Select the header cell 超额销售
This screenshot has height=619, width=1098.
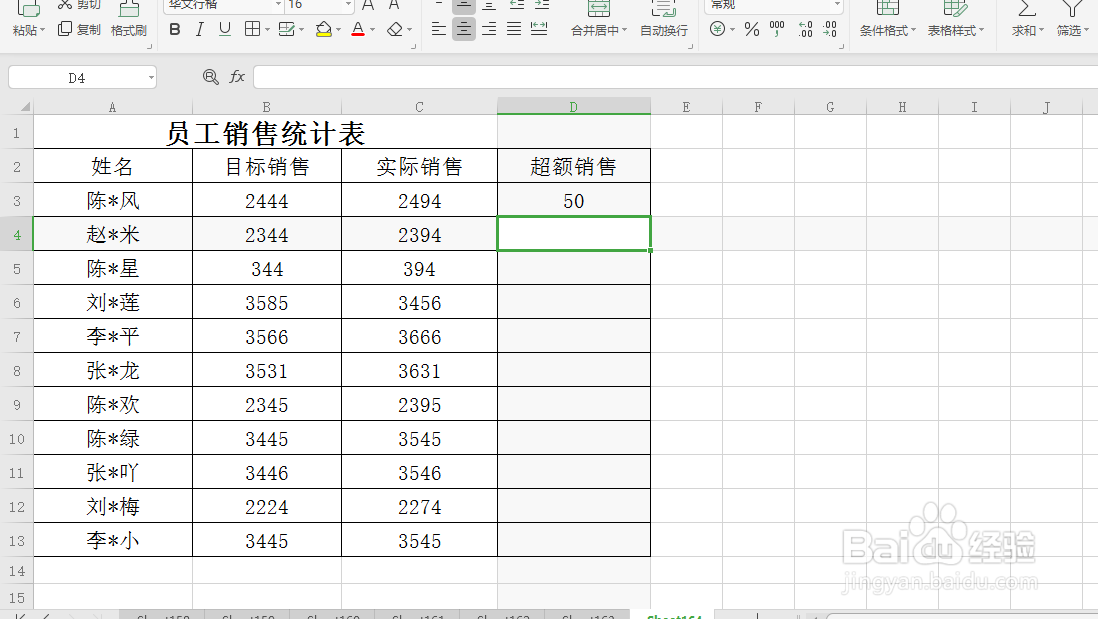(x=574, y=167)
